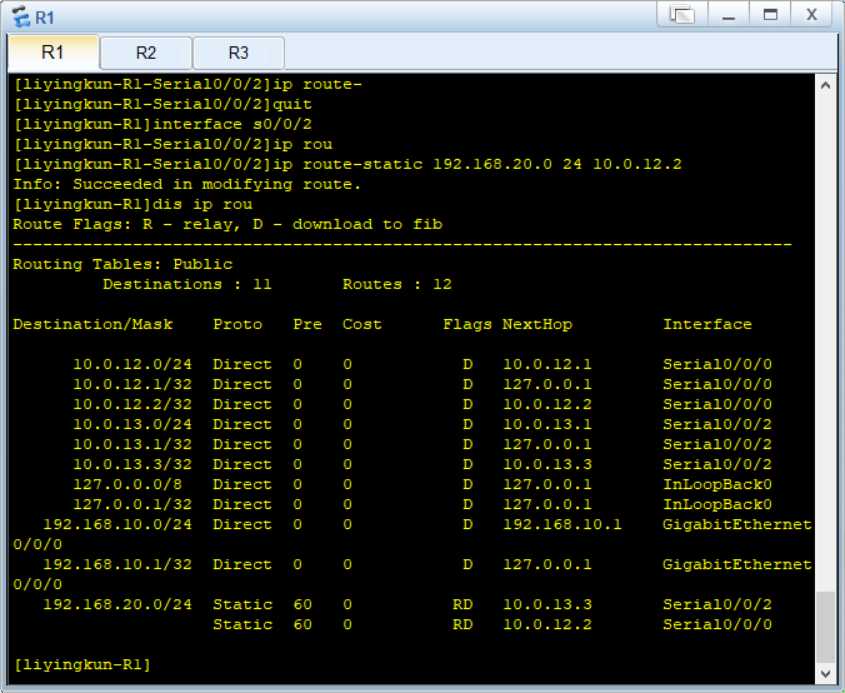Click next hop 10.0.12.1 in first row
845x693 pixels.
click(547, 364)
